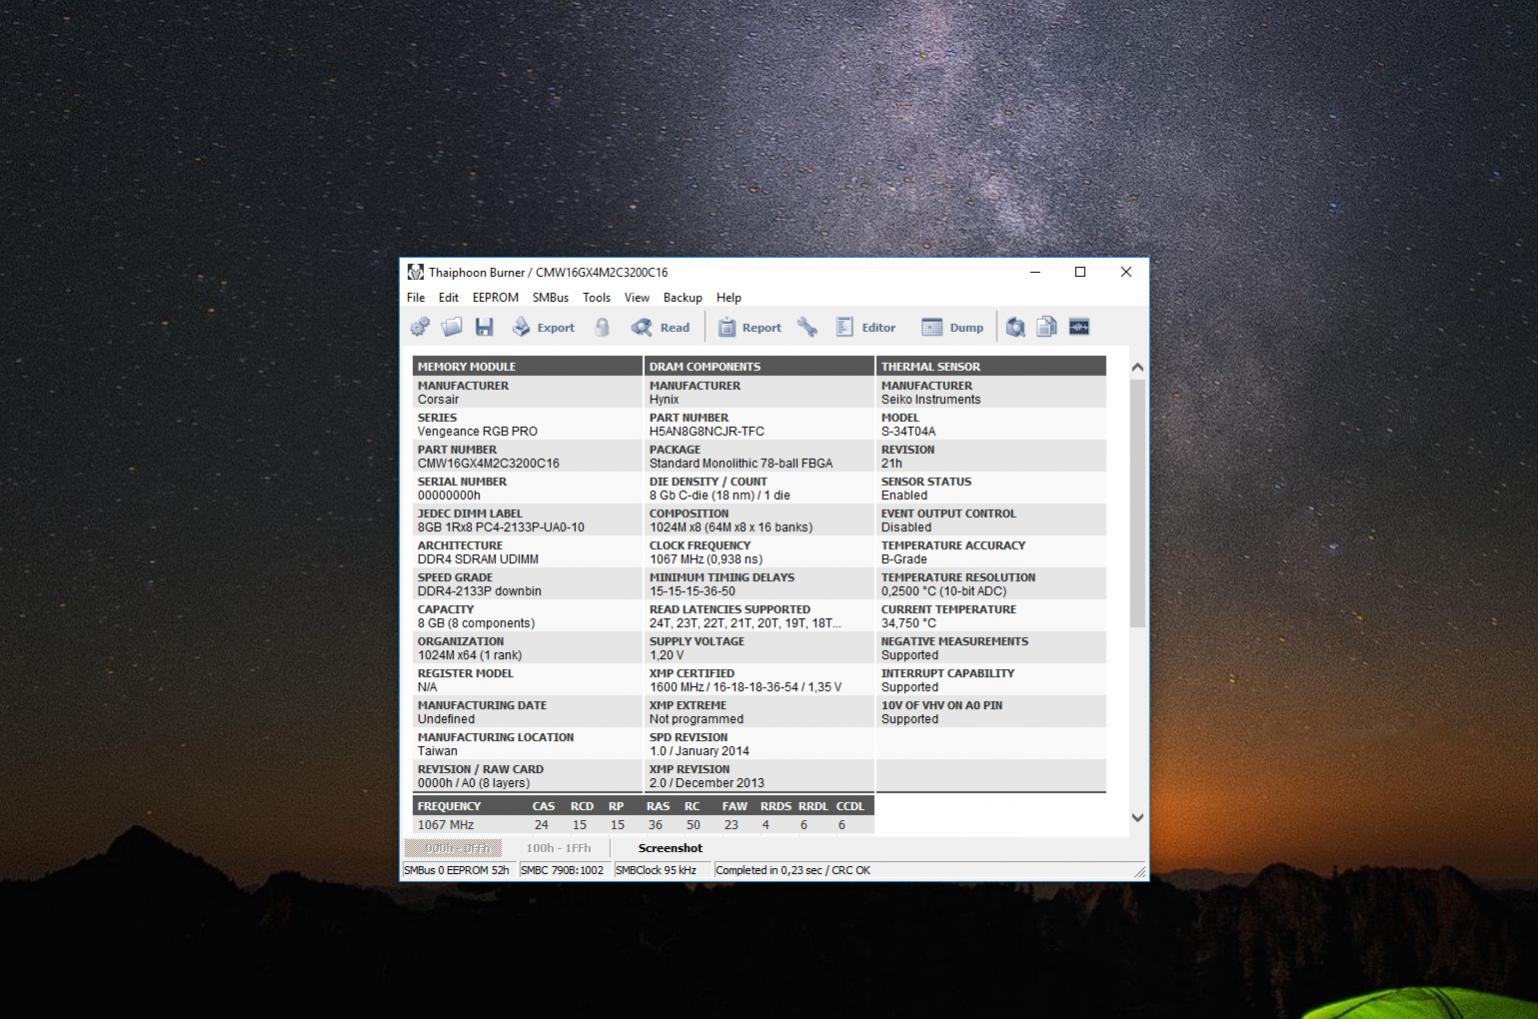1538x1019 pixels.
Task: Minimize the Thaiphoon Burner window
Action: [x=1035, y=272]
